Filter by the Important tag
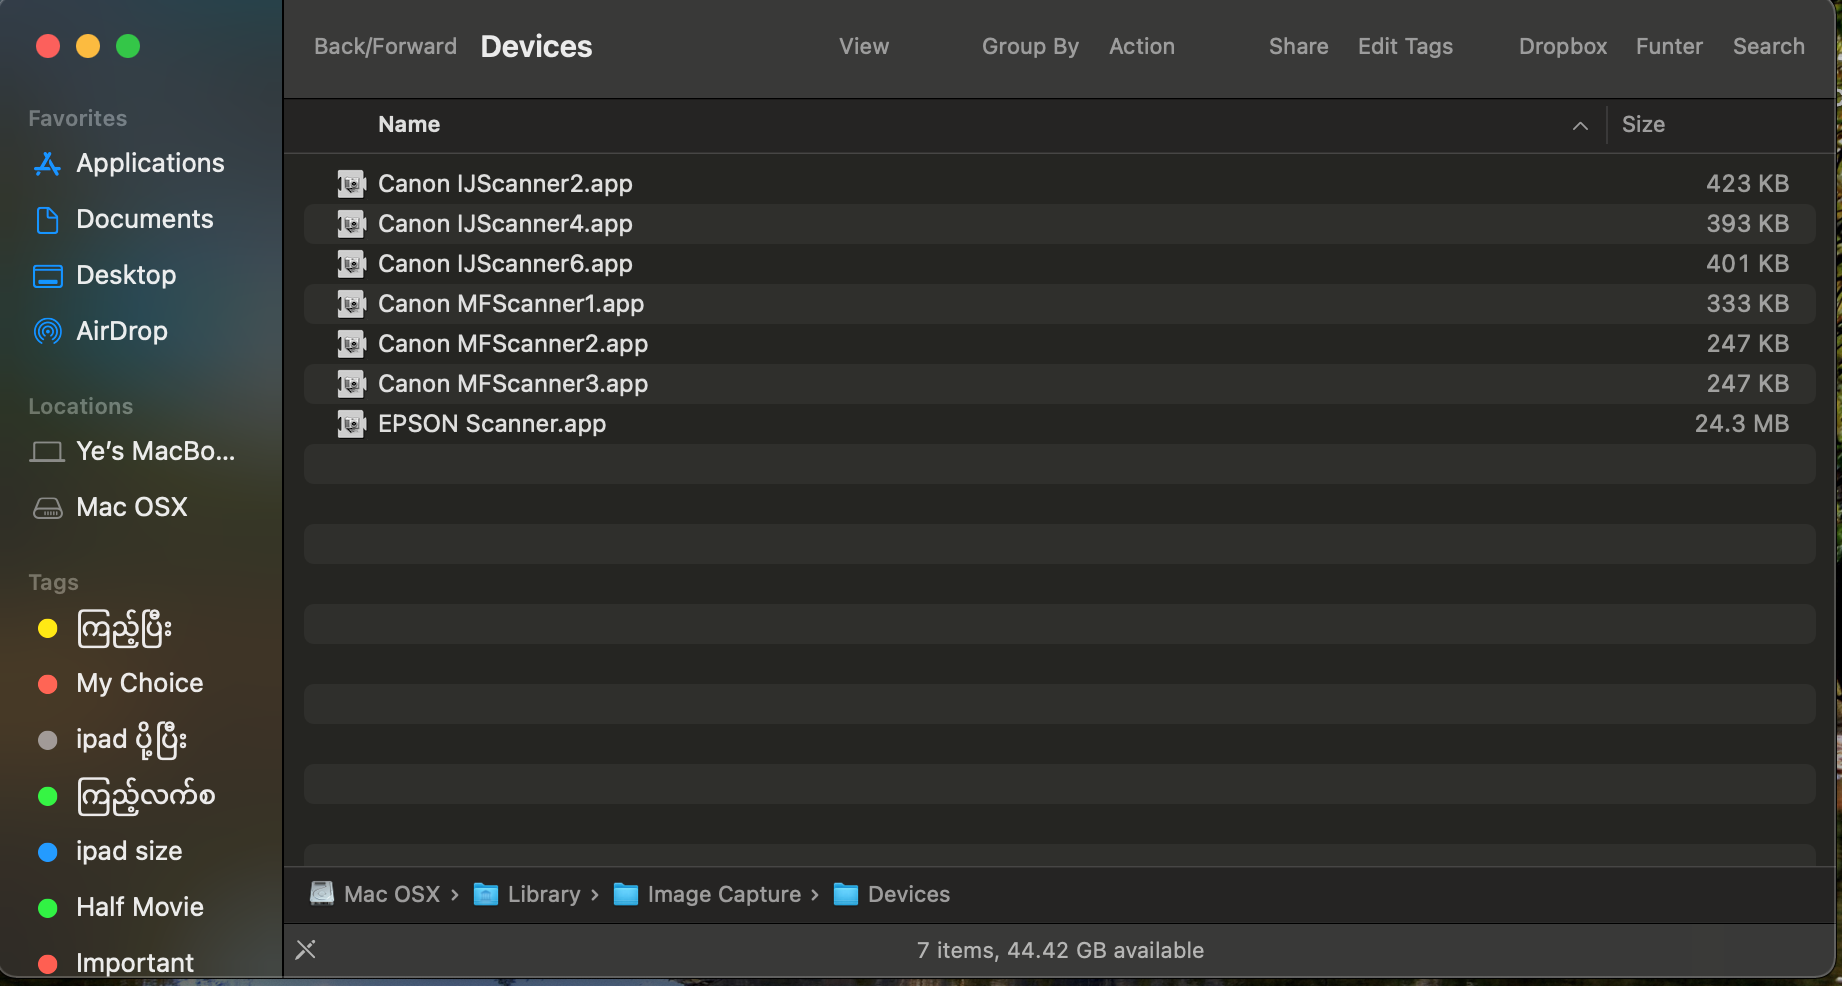Screen dimensions: 1842x986 point(135,963)
